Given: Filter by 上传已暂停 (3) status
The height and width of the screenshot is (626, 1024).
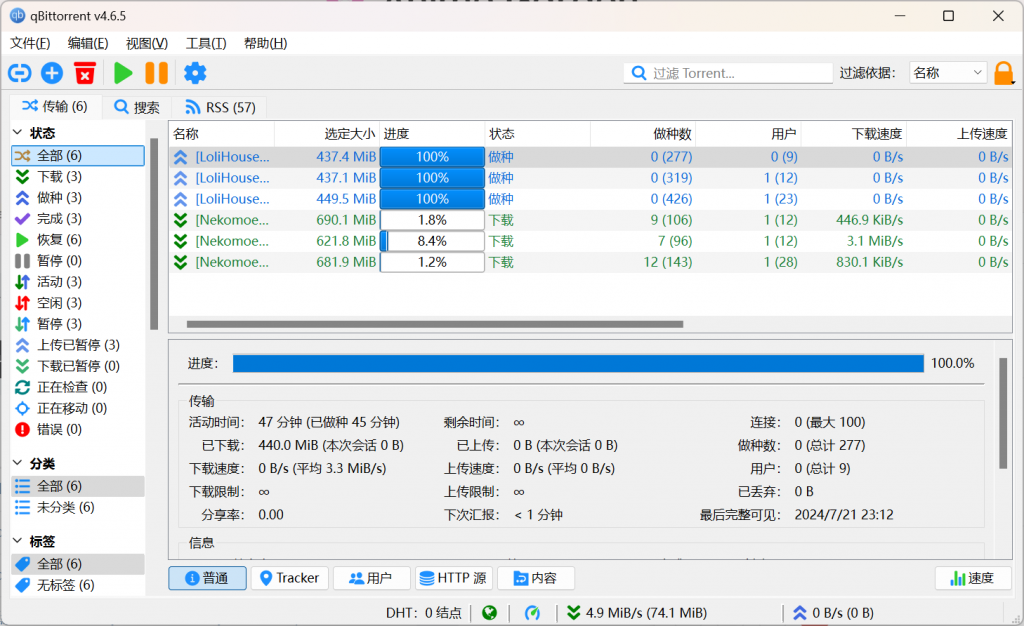Looking at the screenshot, I should (78, 345).
